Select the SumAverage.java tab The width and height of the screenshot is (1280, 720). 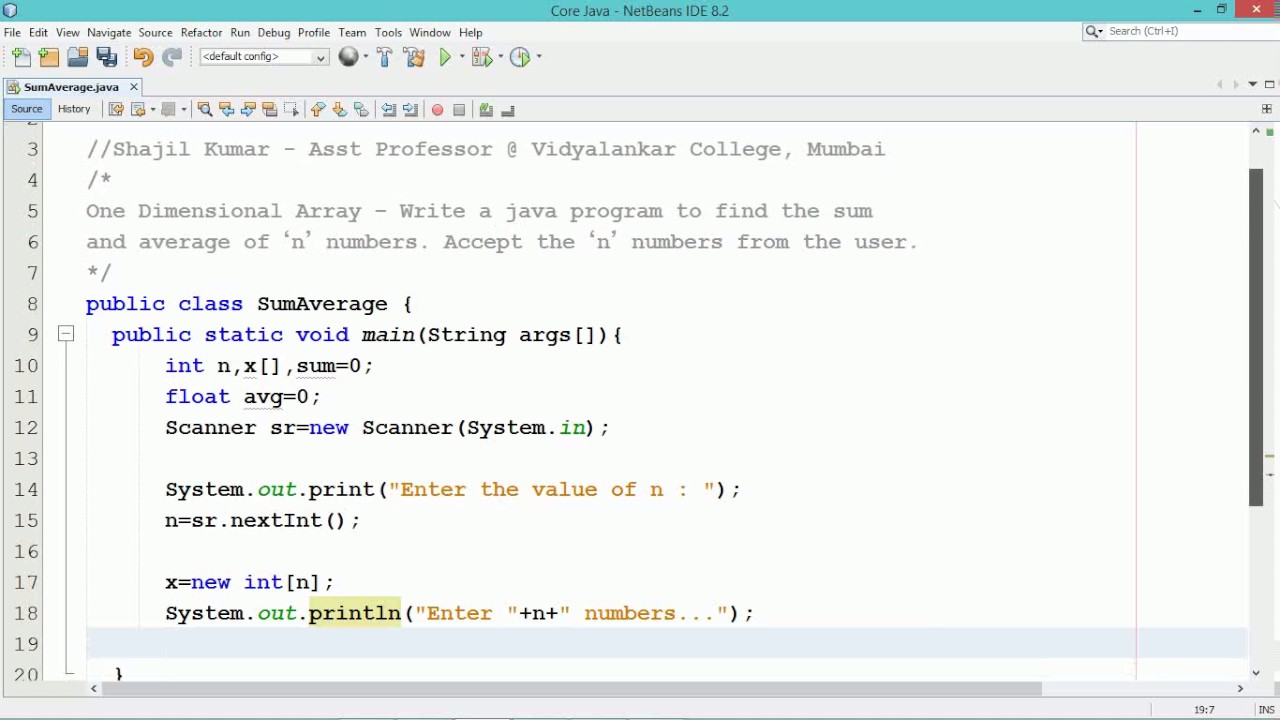(71, 87)
